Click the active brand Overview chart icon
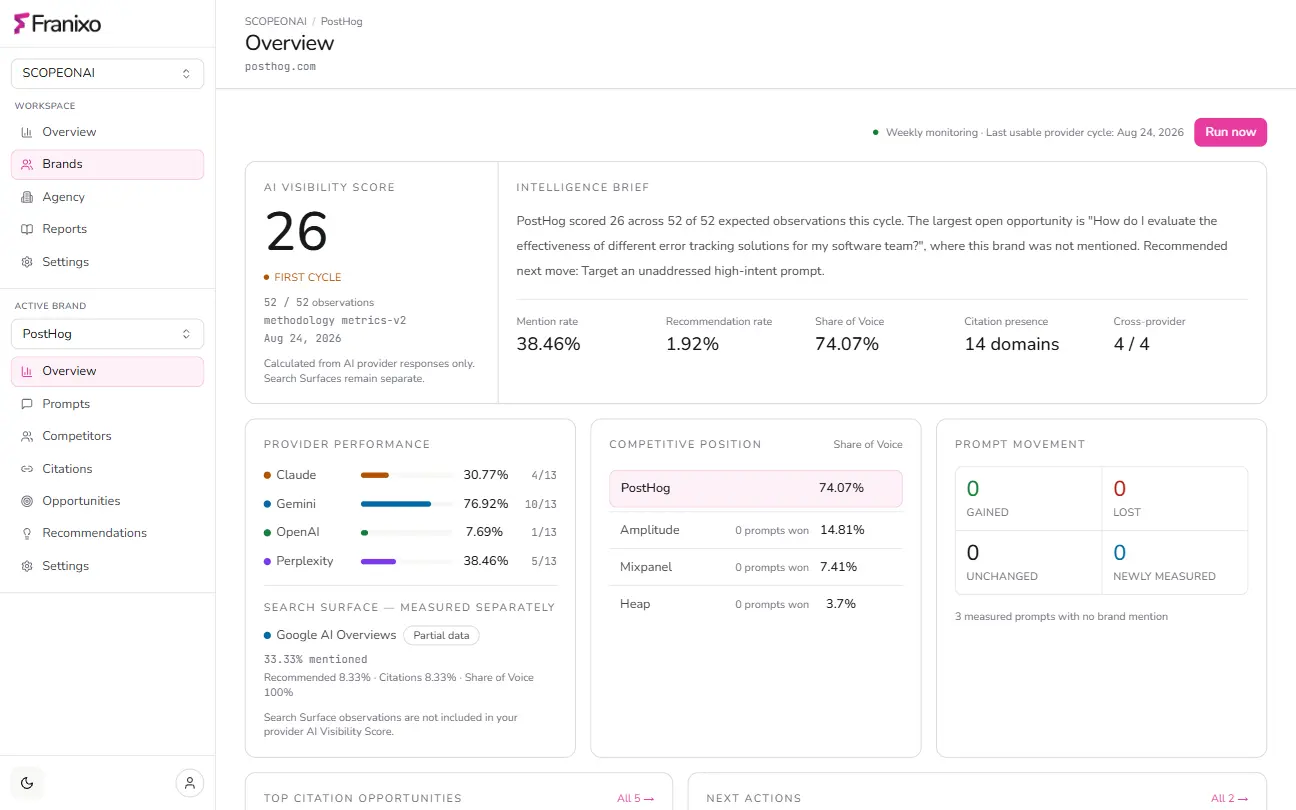The width and height of the screenshot is (1296, 810). pos(27,371)
